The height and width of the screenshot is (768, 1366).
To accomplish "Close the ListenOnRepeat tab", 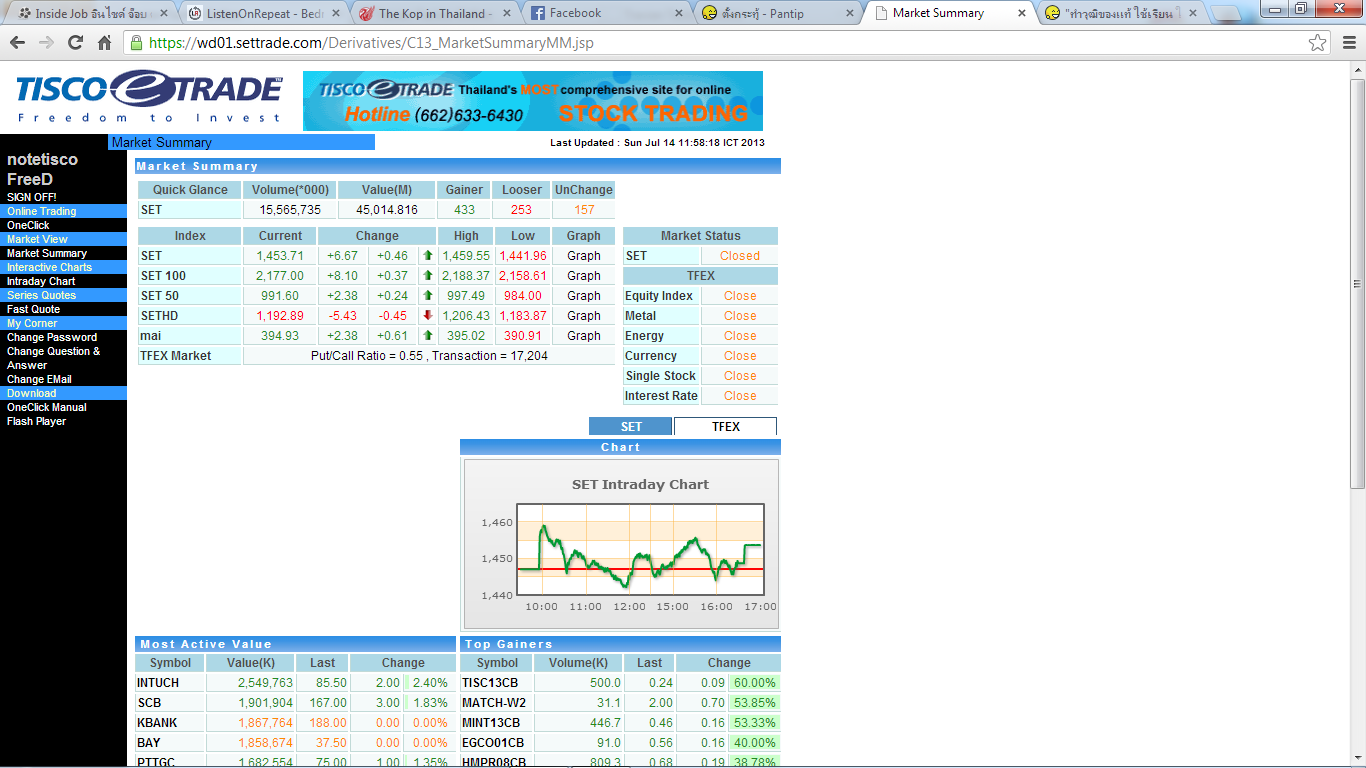I will pyautogui.click(x=335, y=14).
